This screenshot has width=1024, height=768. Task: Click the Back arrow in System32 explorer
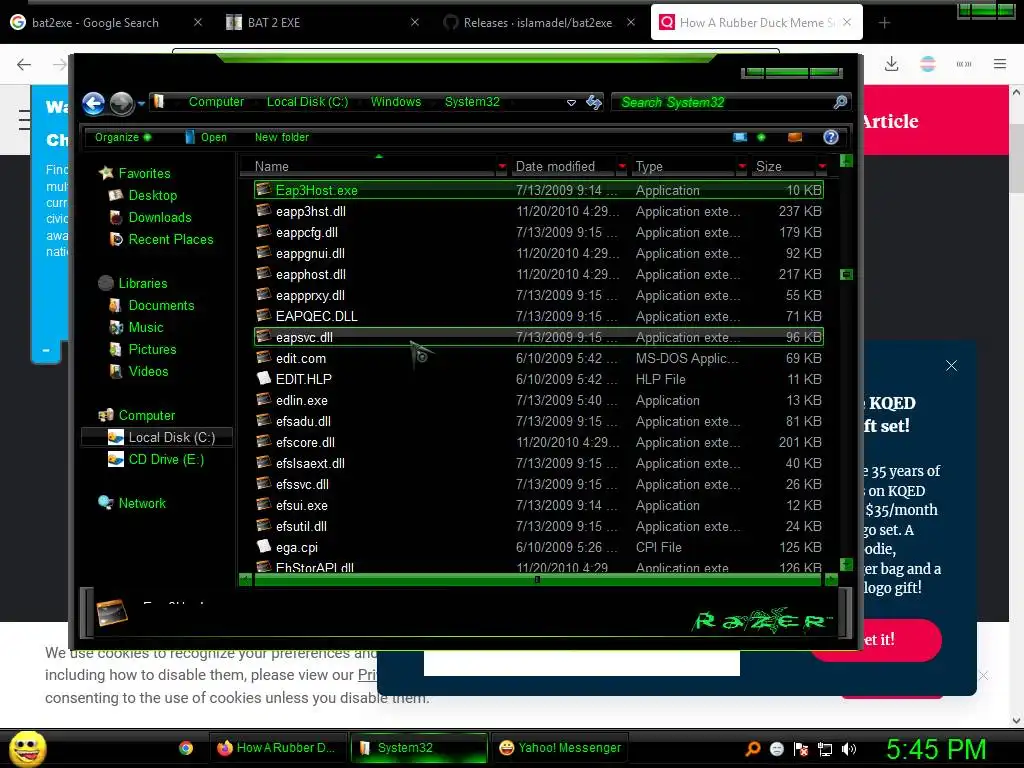tap(93, 103)
